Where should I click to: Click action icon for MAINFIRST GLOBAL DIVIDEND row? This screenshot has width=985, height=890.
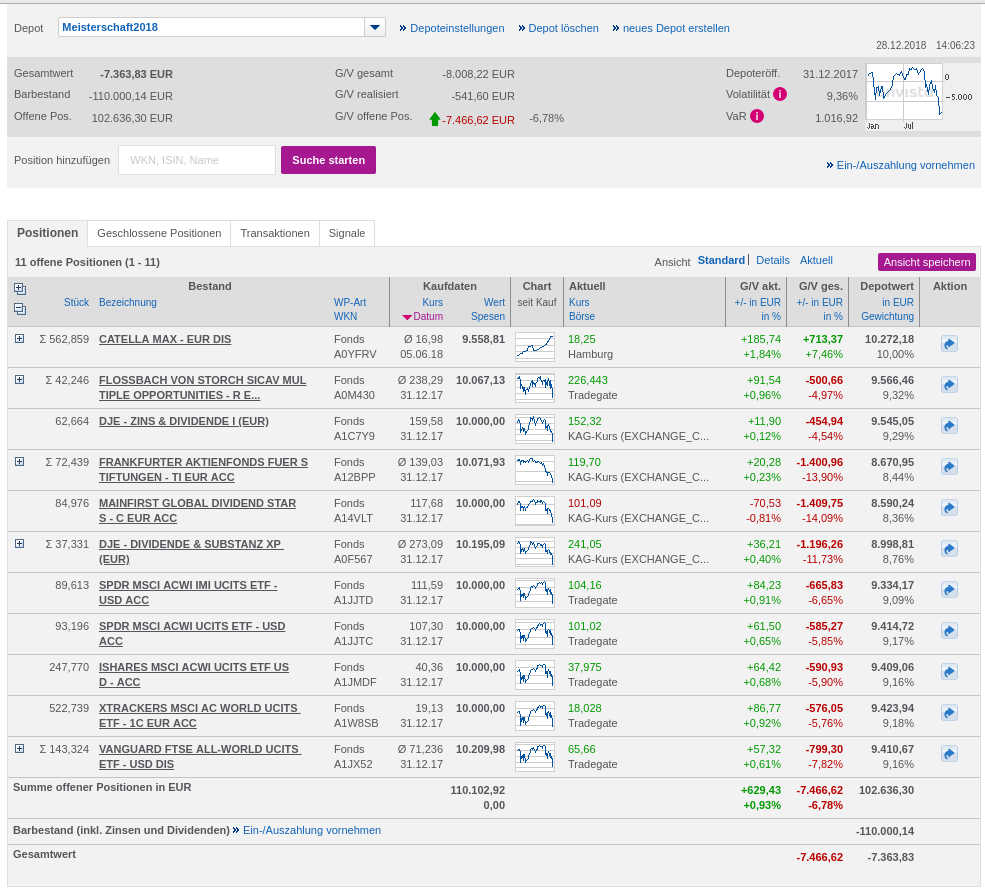click(949, 508)
